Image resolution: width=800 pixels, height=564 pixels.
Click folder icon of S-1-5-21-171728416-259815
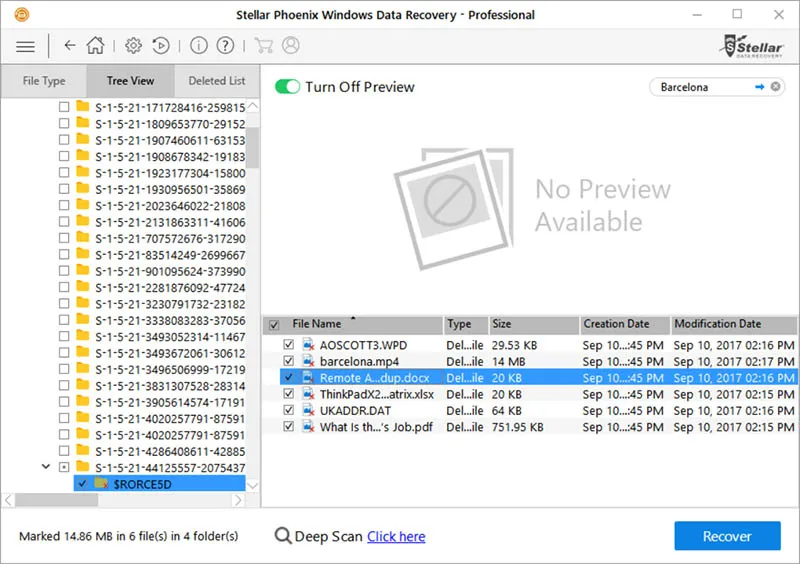coord(83,107)
